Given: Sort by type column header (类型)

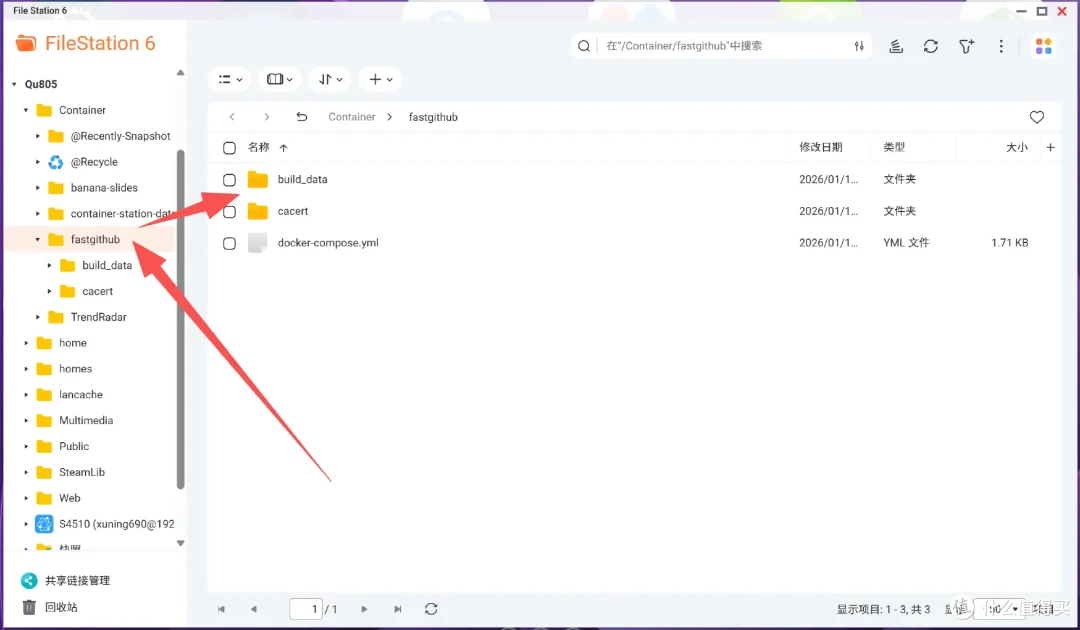Looking at the screenshot, I should [894, 147].
